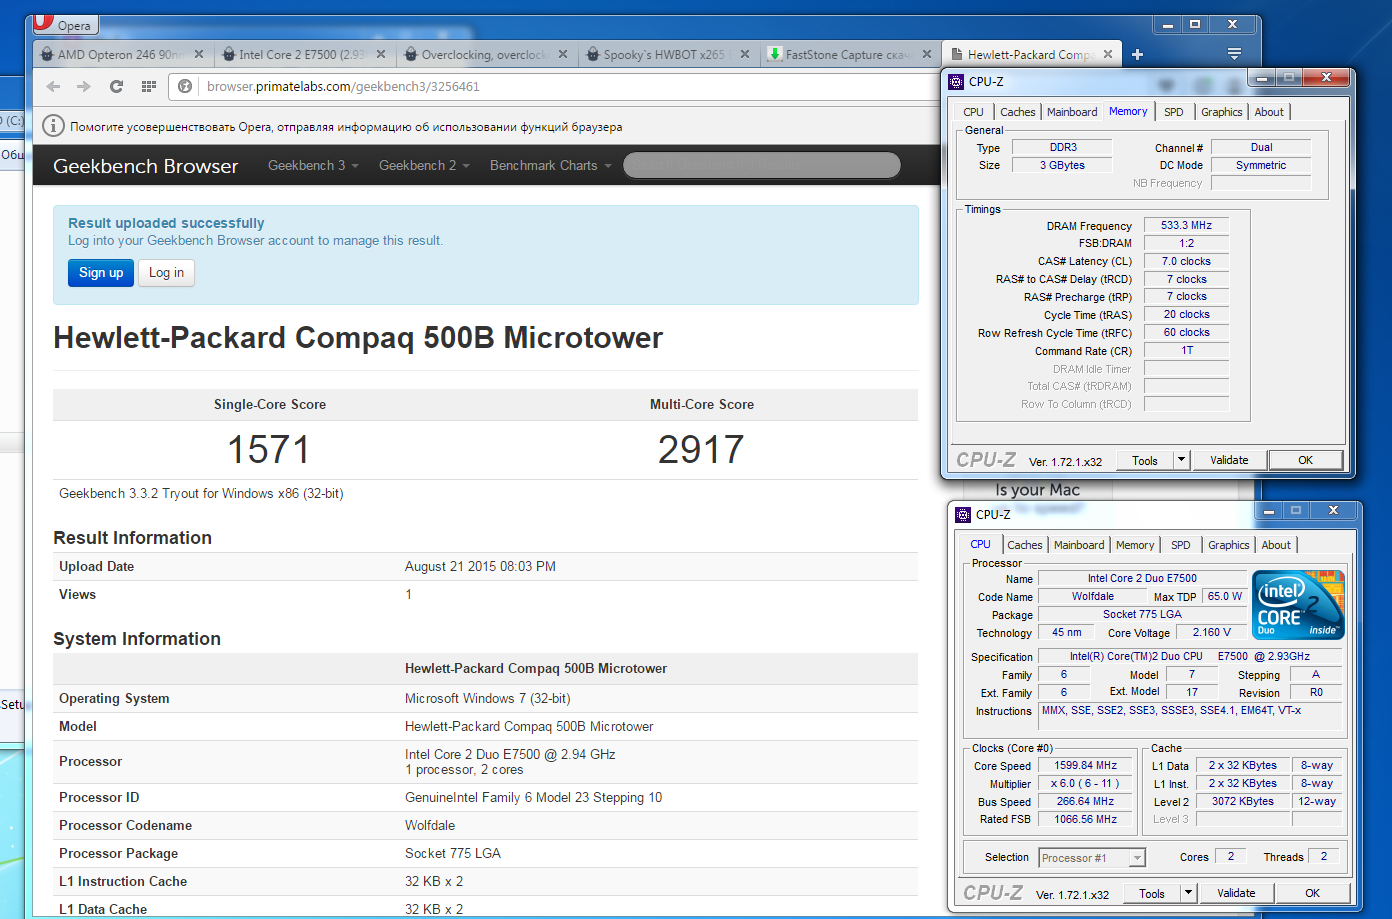The image size is (1392, 919).
Task: Click the info icon in Opera notification bar
Action: (53, 126)
